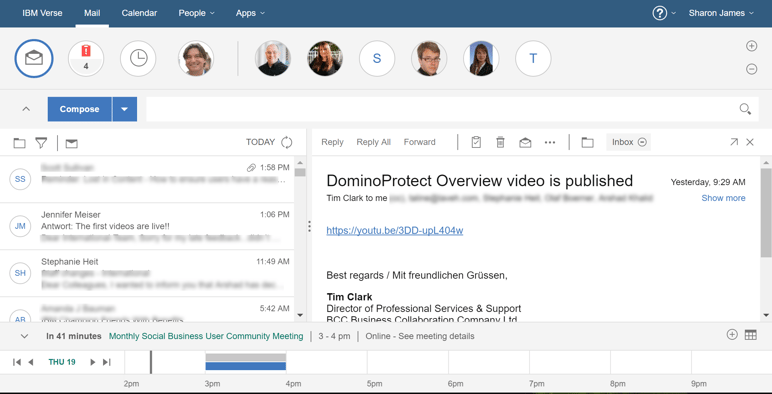The width and height of the screenshot is (772, 394).
Task: Open the calendar grid view icon
Action: 751,335
